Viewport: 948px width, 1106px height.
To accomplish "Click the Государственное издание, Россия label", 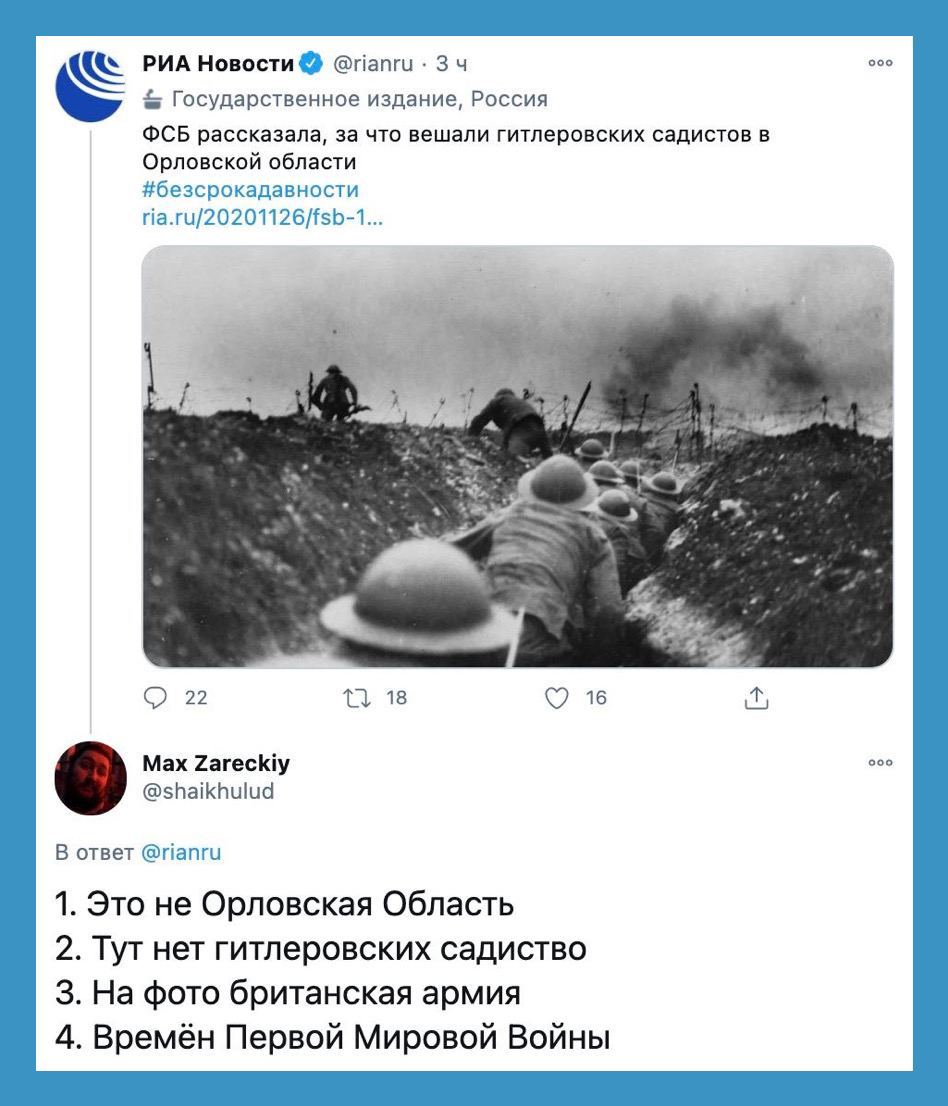I will [360, 99].
